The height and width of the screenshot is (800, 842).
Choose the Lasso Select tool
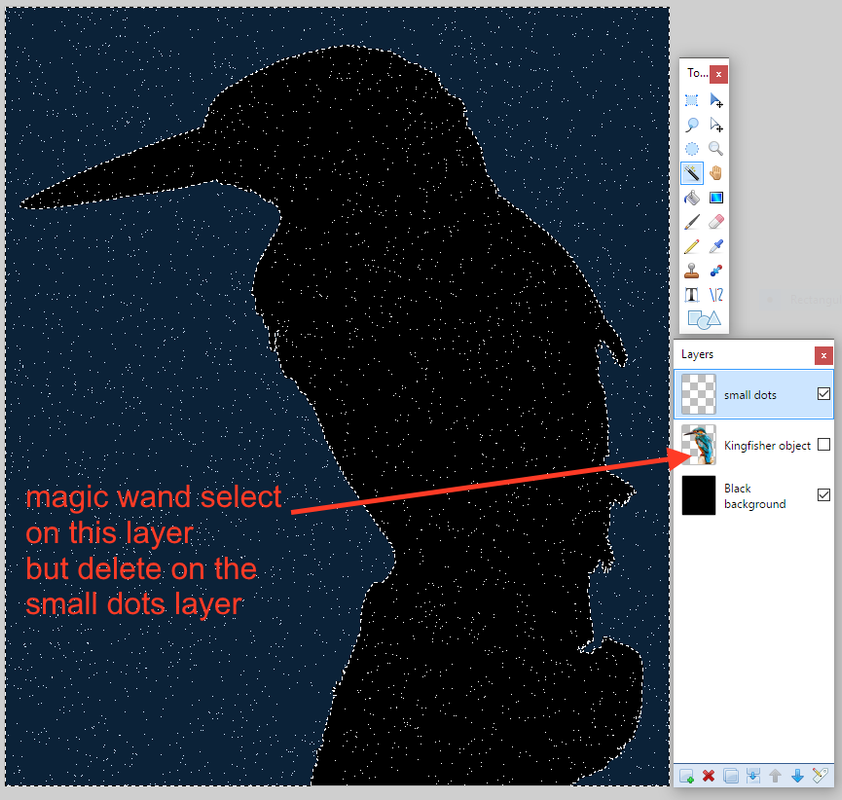[692, 125]
